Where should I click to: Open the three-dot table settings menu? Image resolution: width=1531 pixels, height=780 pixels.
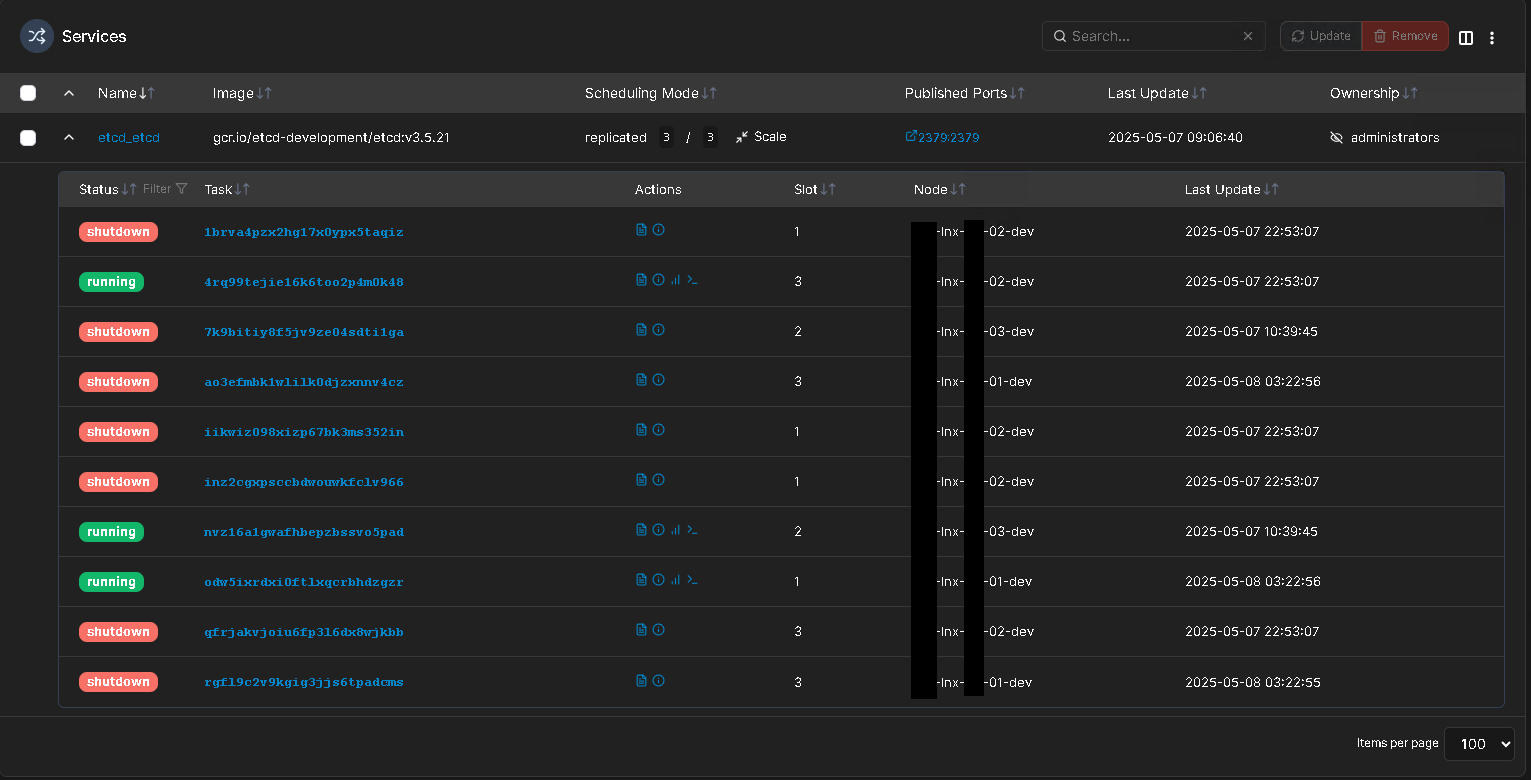[x=1492, y=37]
